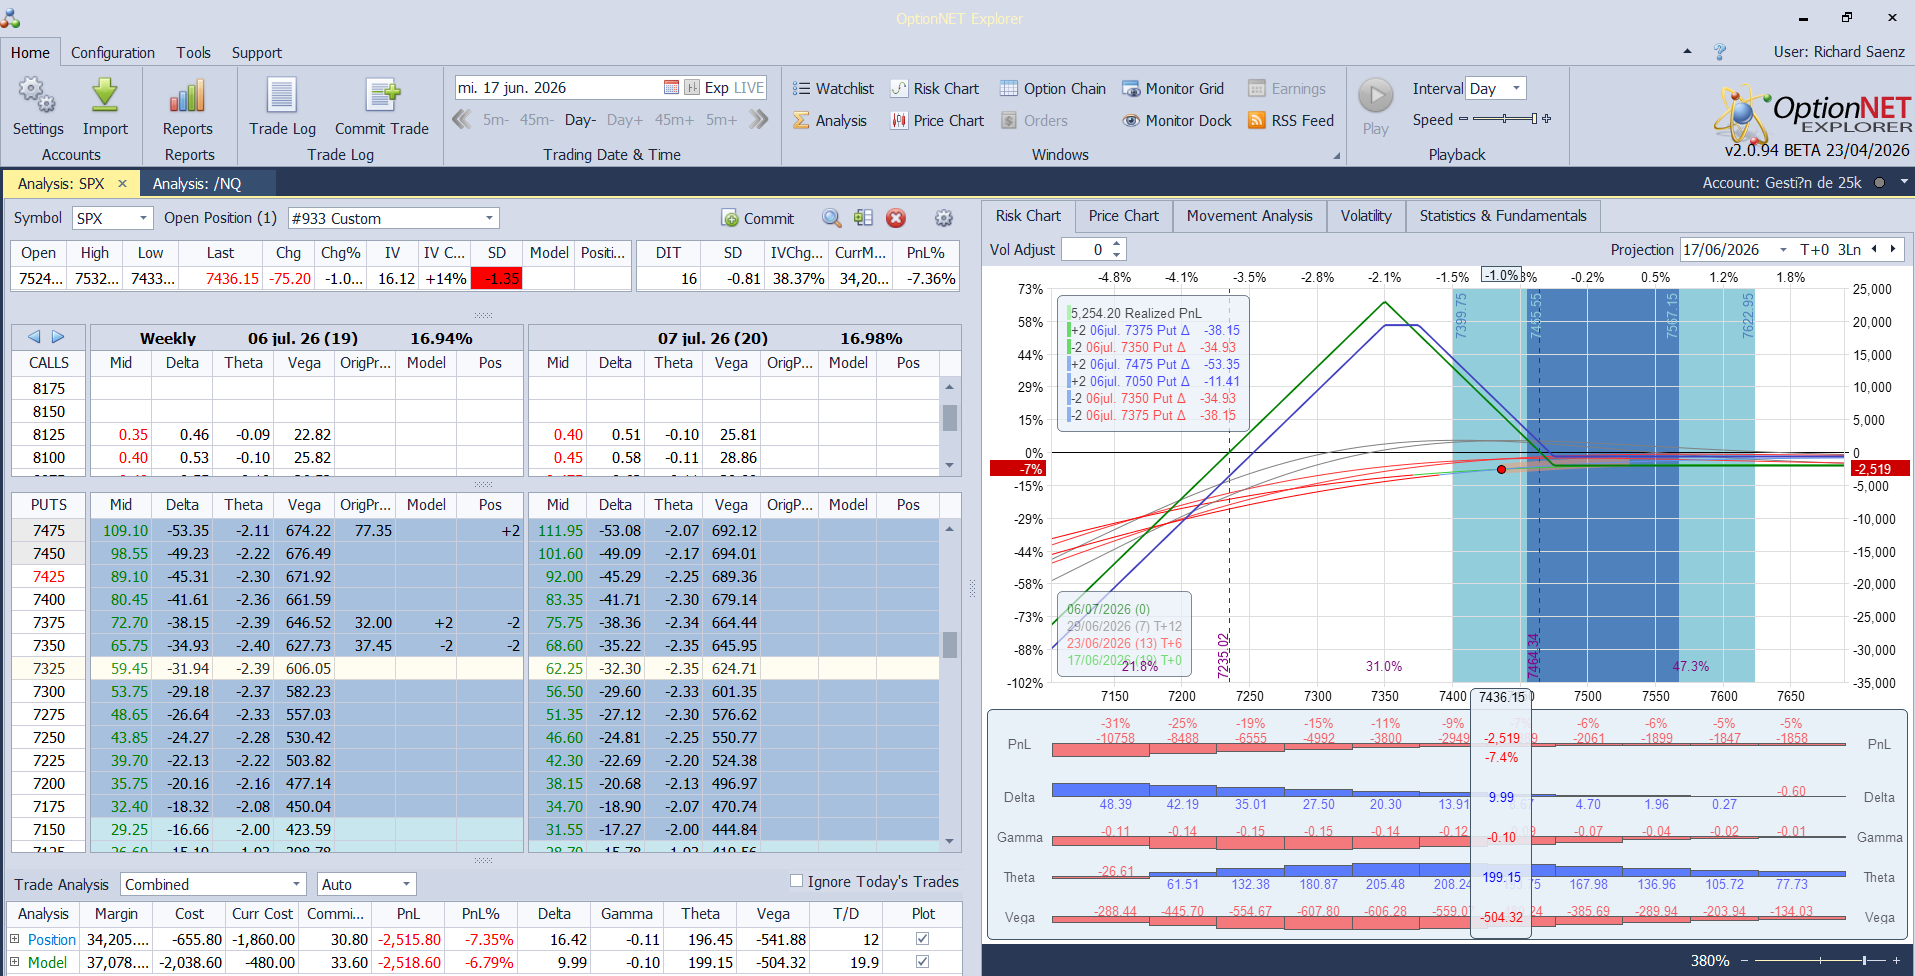Image resolution: width=1915 pixels, height=976 pixels.
Task: Click the Commit button
Action: tap(757, 218)
